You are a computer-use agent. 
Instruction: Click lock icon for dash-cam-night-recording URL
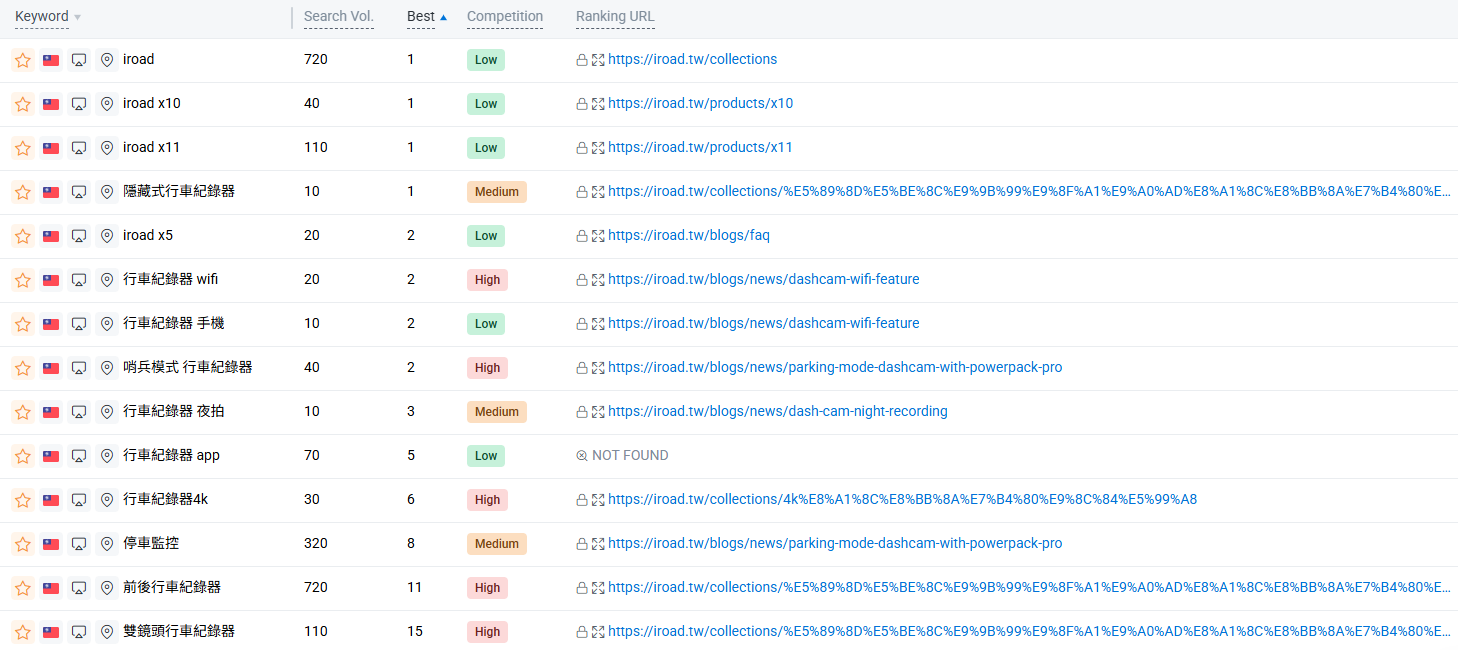pyautogui.click(x=582, y=412)
